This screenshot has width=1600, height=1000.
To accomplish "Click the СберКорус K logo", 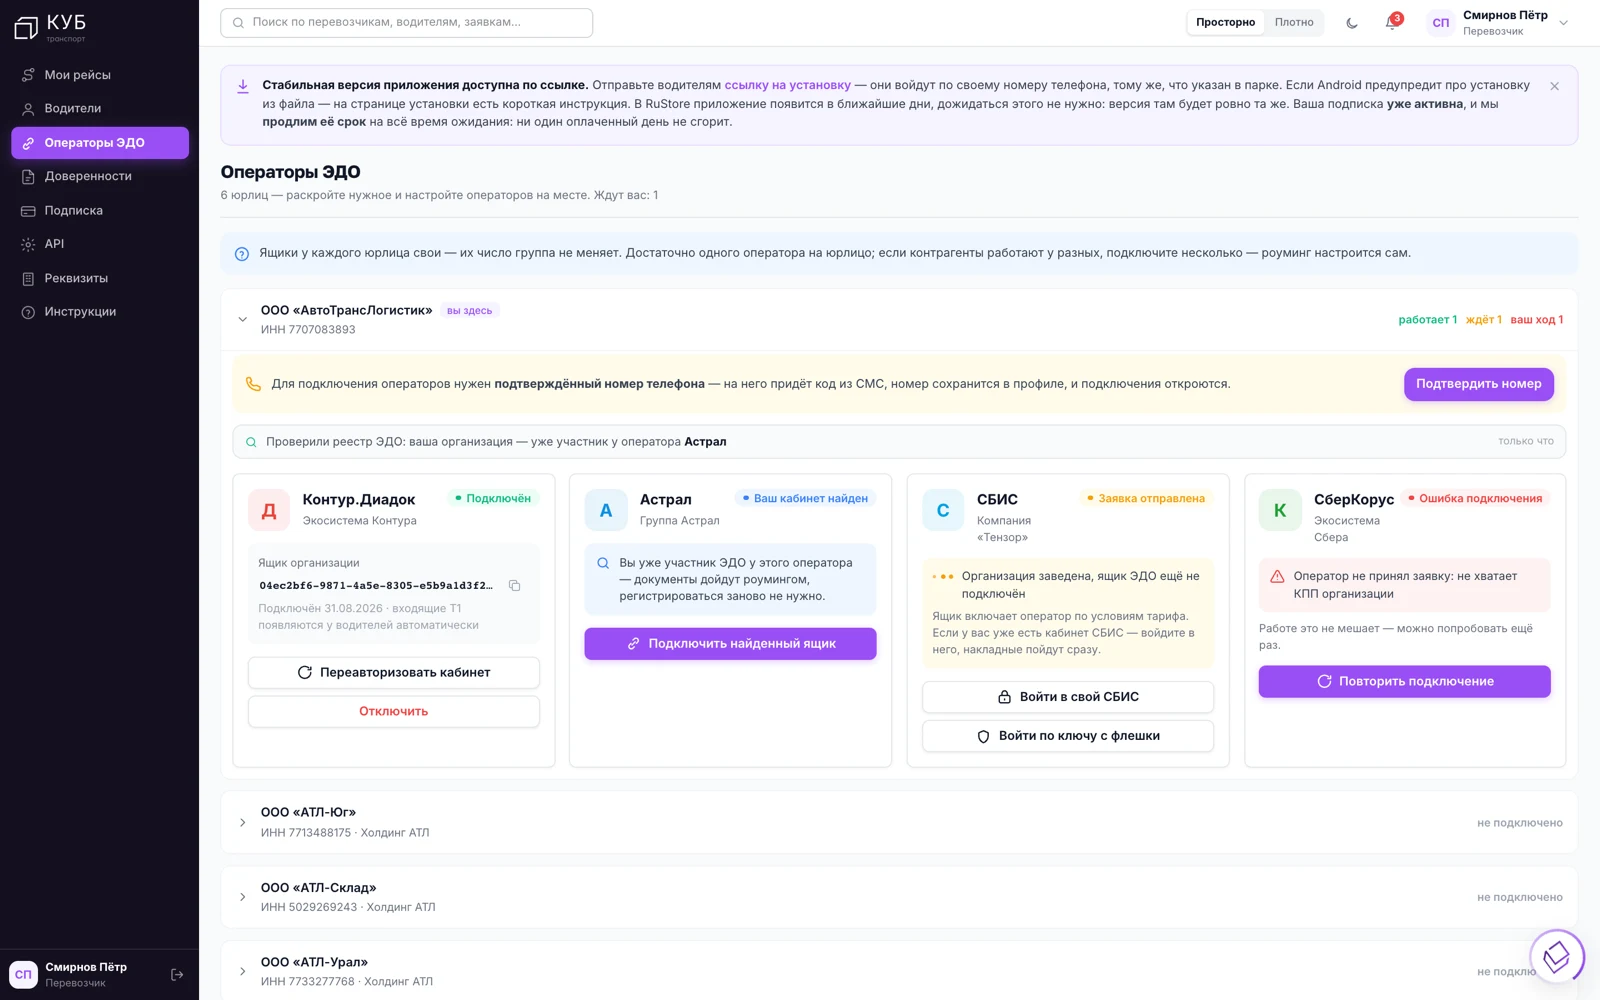I will tap(1280, 510).
